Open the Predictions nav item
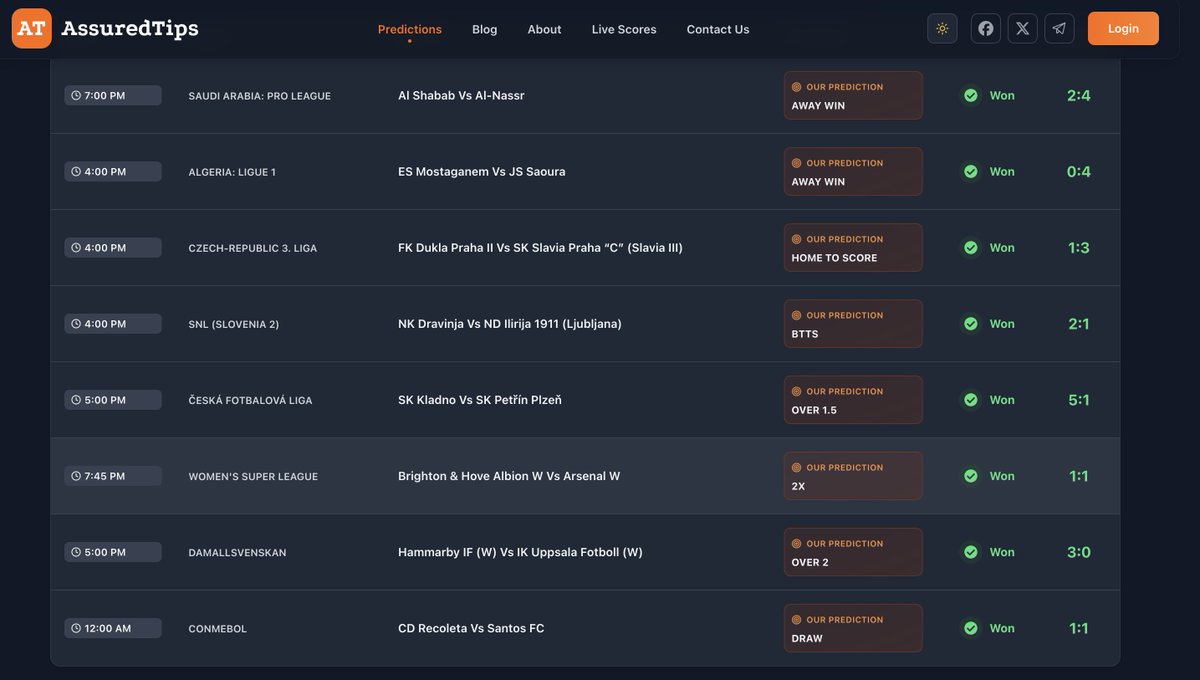Screen dimensions: 1200x680 click(410, 29)
